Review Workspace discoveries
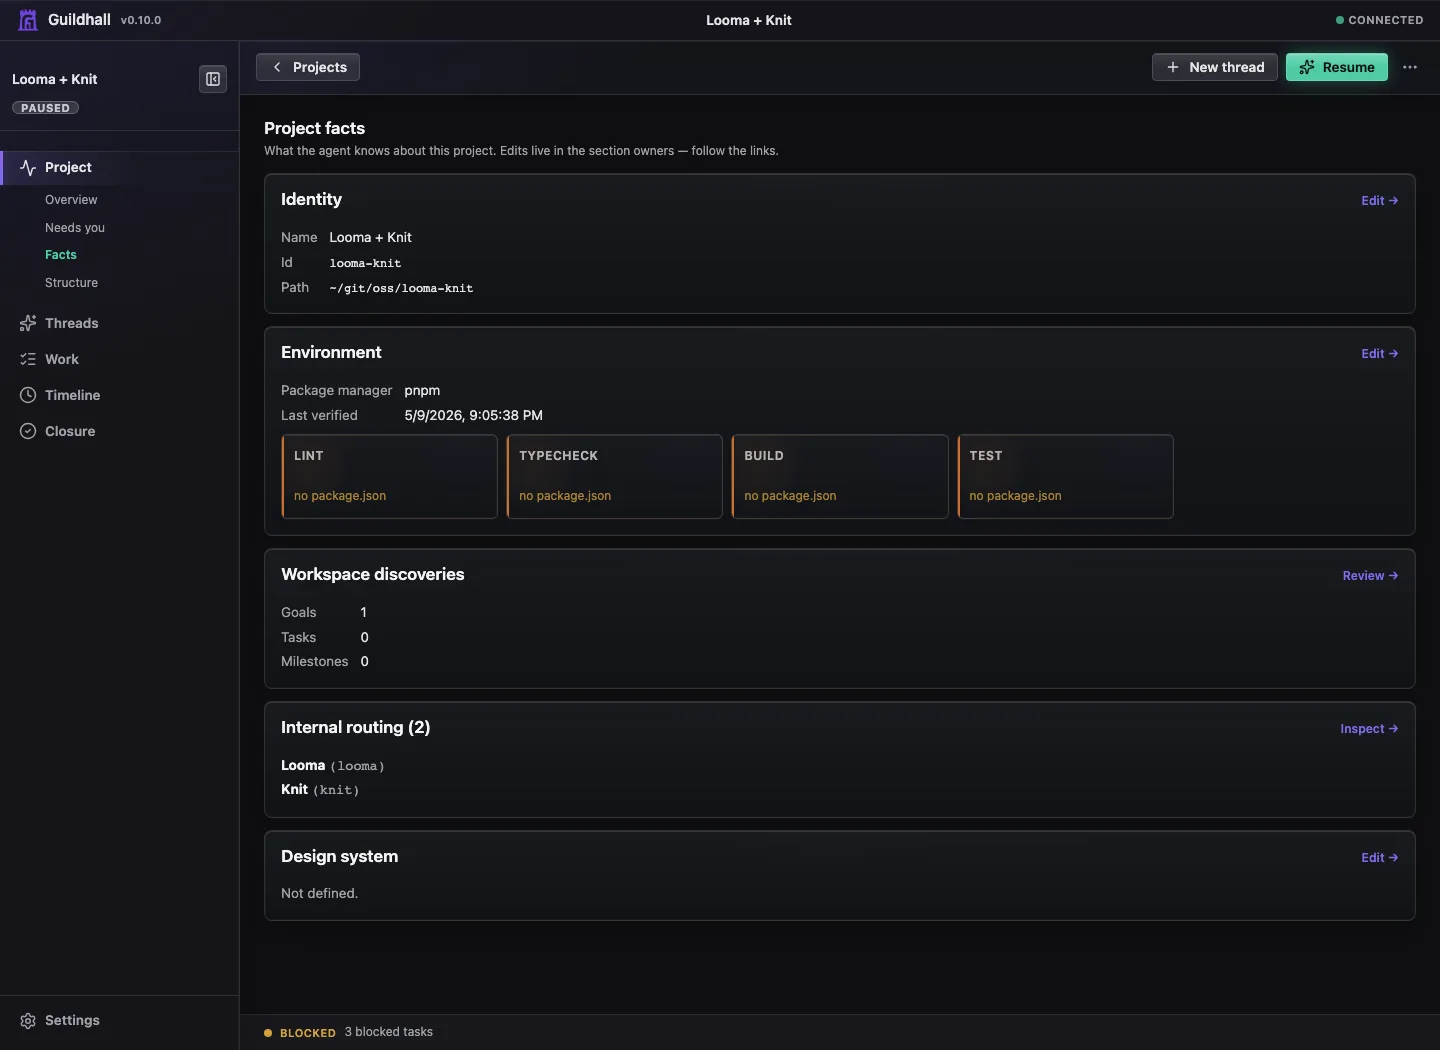This screenshot has height=1050, width=1440. [1370, 576]
